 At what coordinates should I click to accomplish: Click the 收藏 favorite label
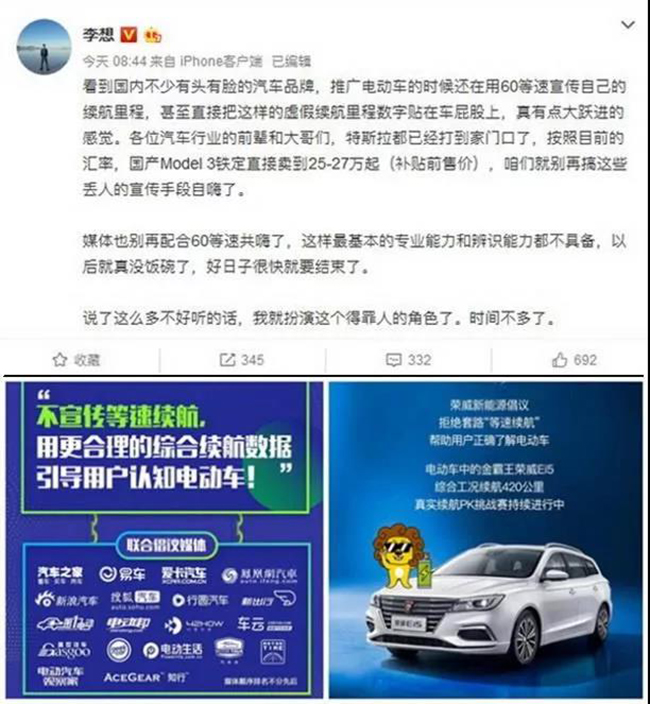pyautogui.click(x=87, y=360)
